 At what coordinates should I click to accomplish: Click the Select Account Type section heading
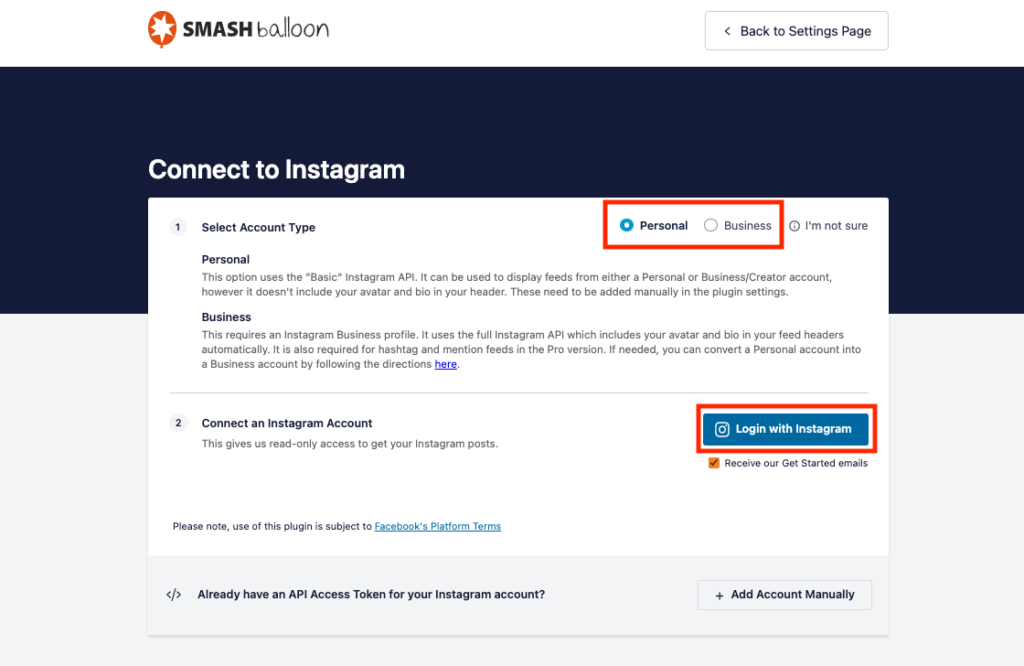258,227
